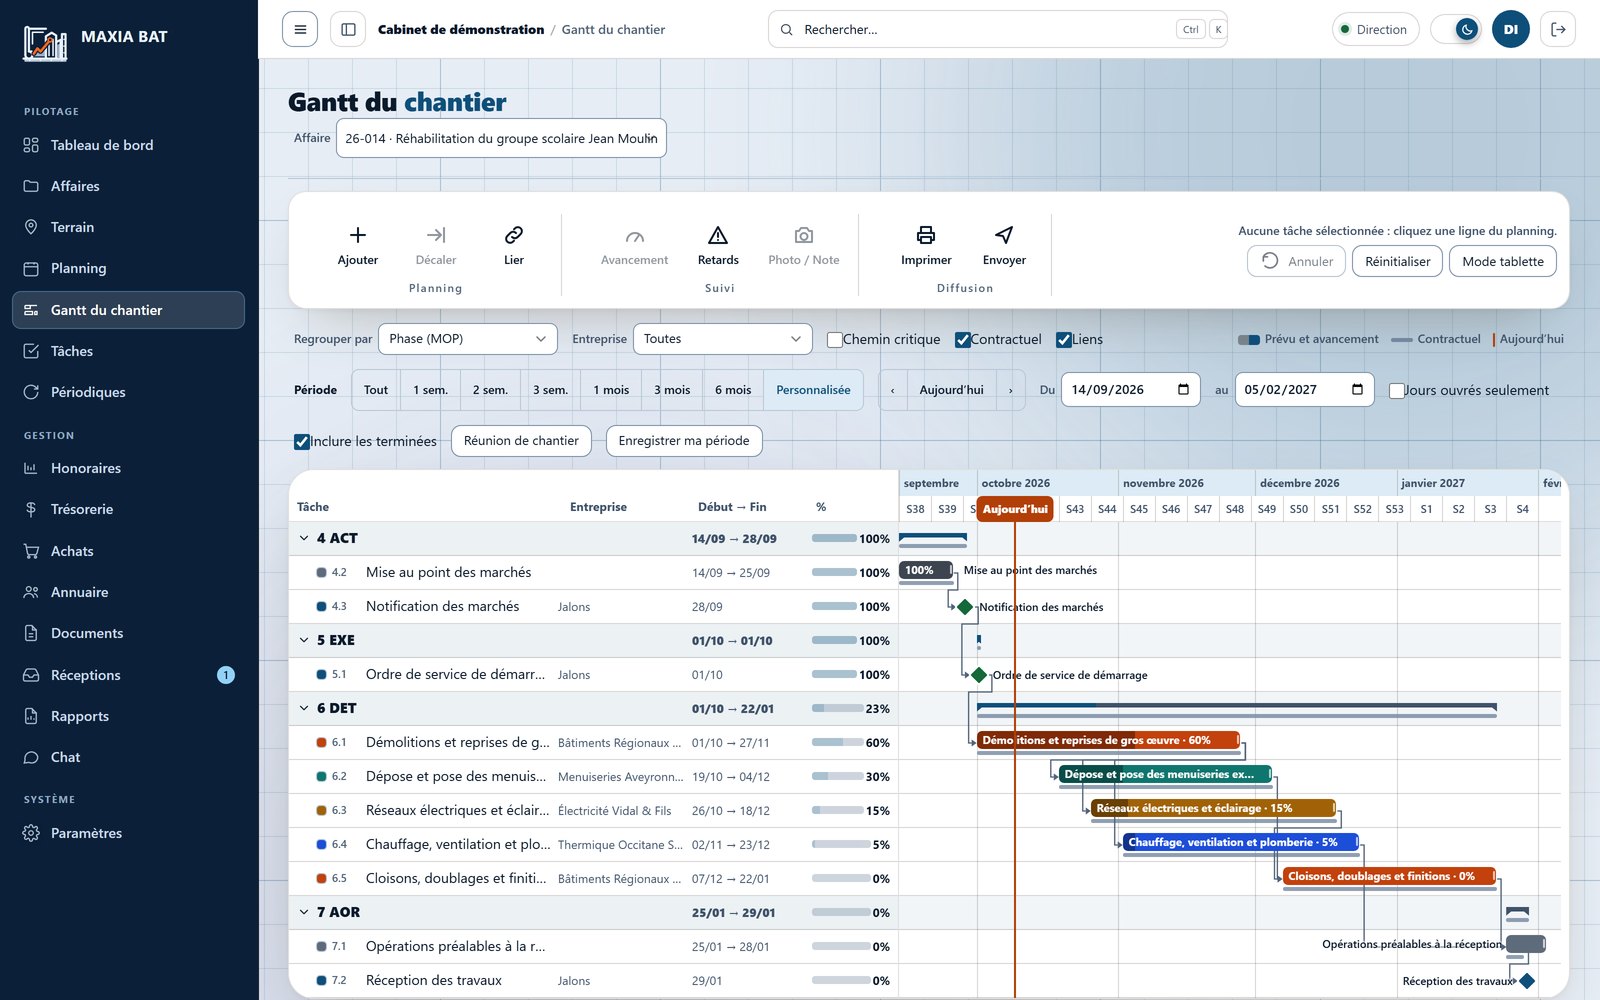Viewport: 1600px width, 1000px height.
Task: Collapse the 5 EXE group
Action: coord(304,640)
